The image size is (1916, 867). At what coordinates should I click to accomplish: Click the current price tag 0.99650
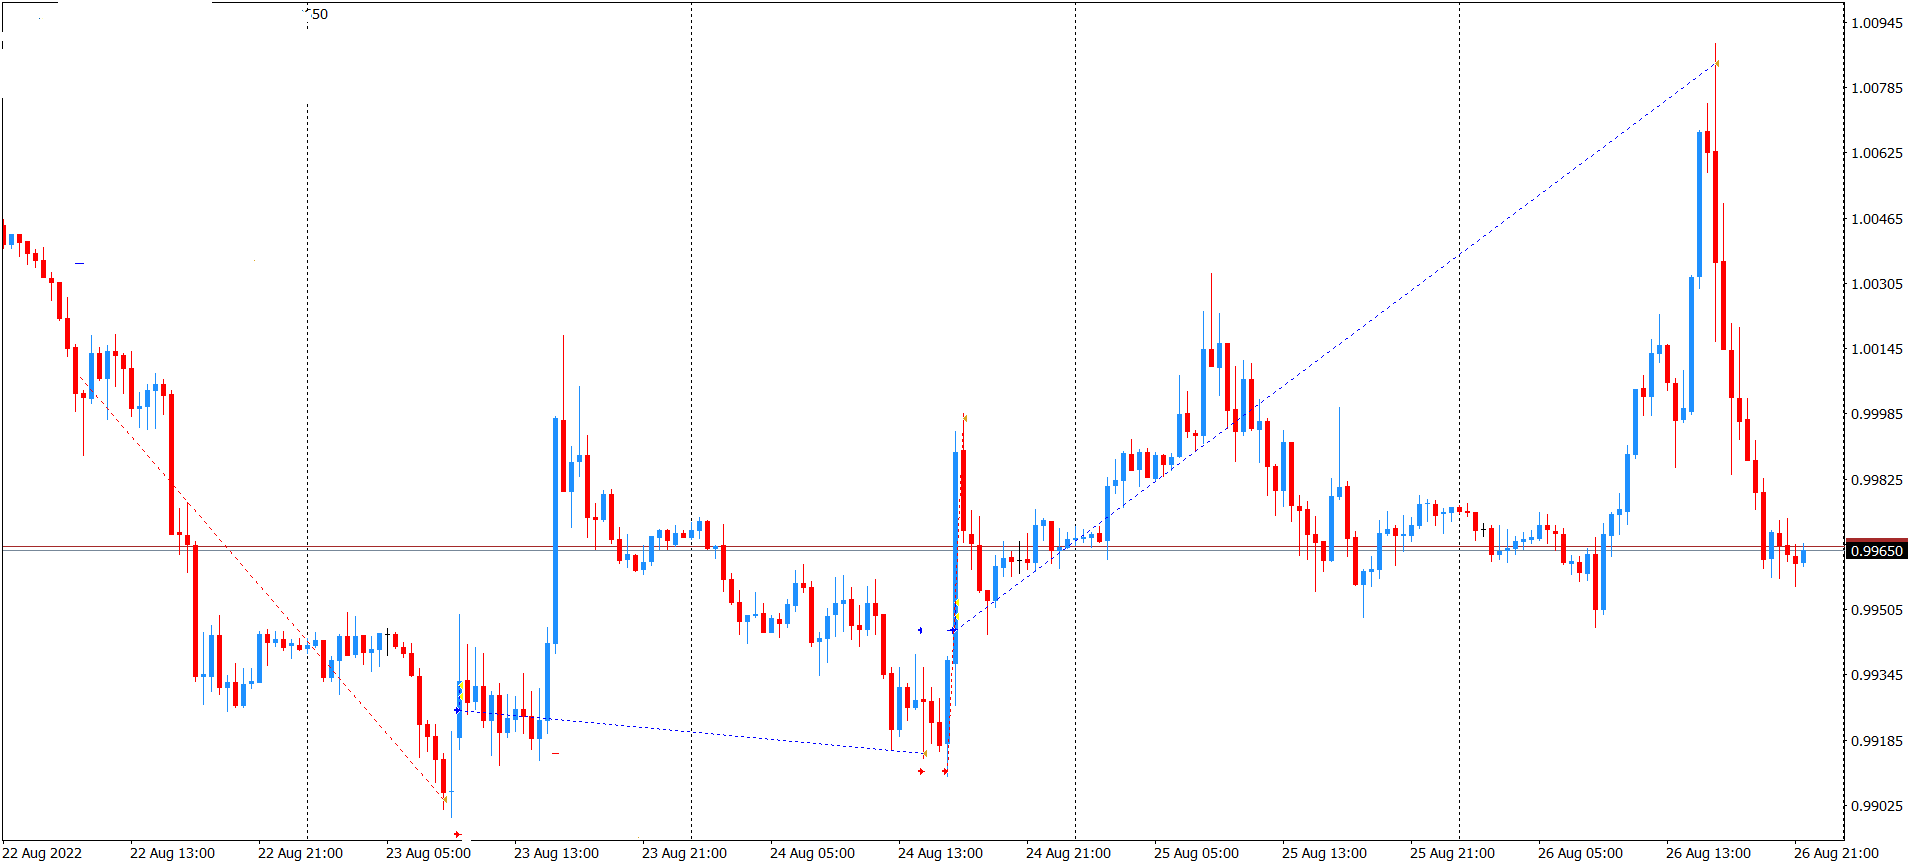pos(1877,551)
